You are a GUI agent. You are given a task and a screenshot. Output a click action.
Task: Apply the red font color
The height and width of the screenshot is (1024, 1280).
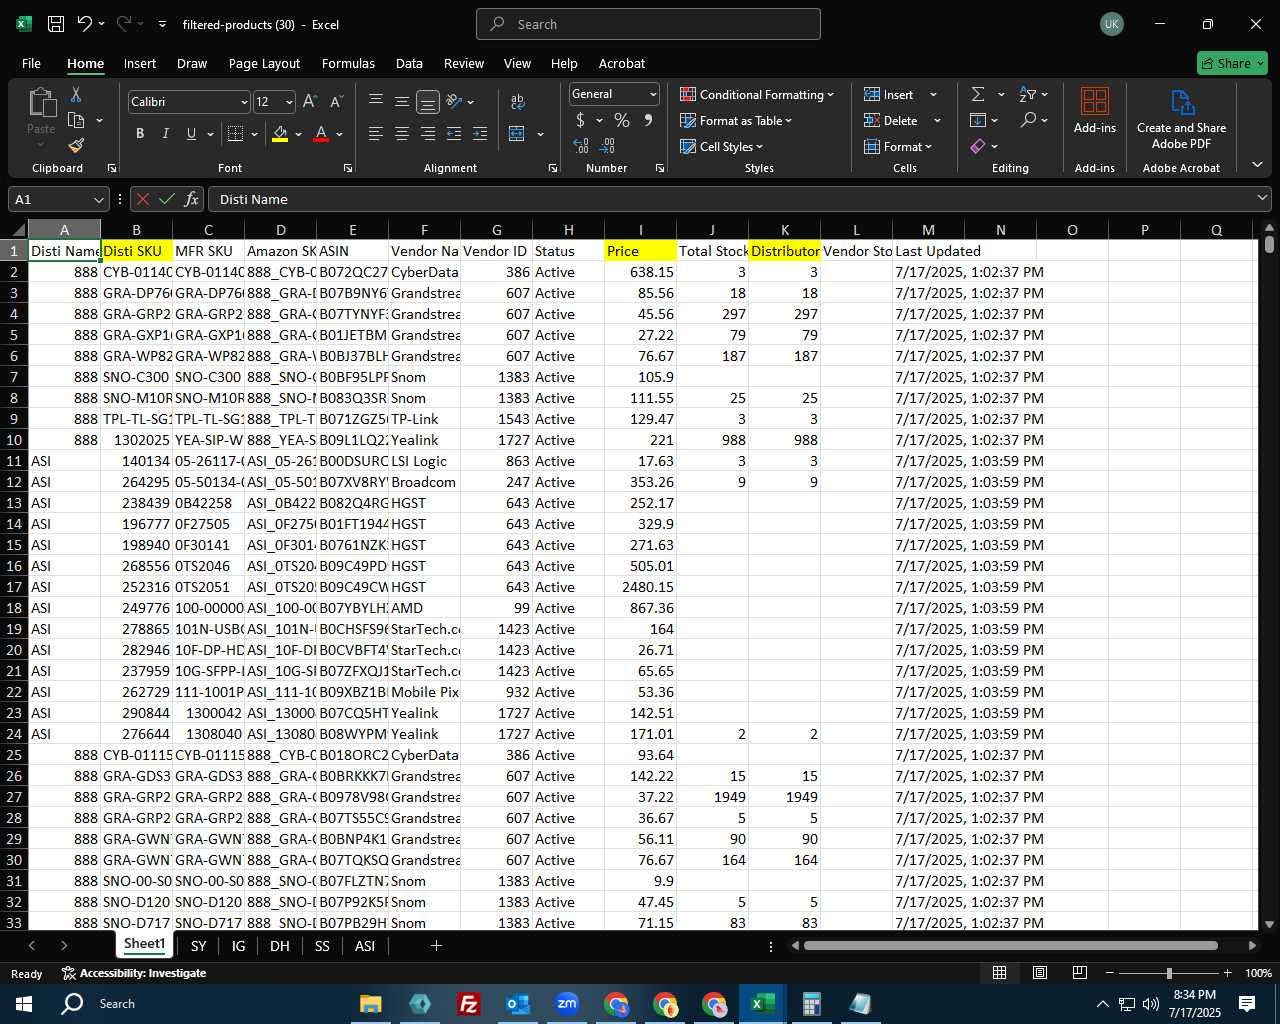pos(321,134)
